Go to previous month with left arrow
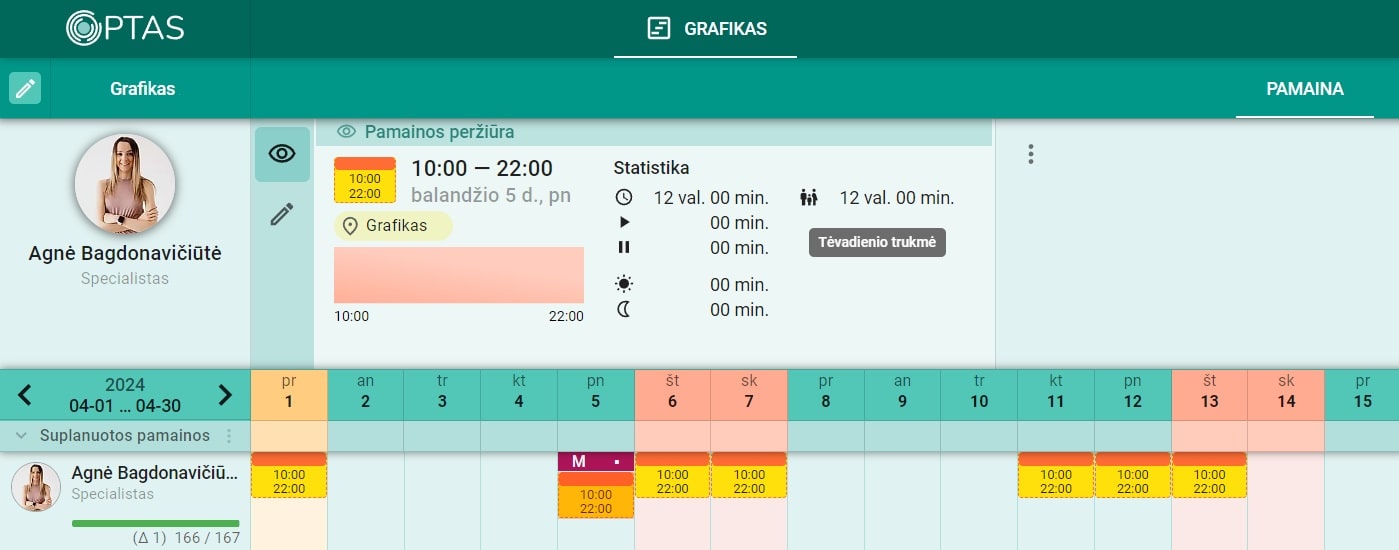The image size is (1399, 550). coord(25,395)
